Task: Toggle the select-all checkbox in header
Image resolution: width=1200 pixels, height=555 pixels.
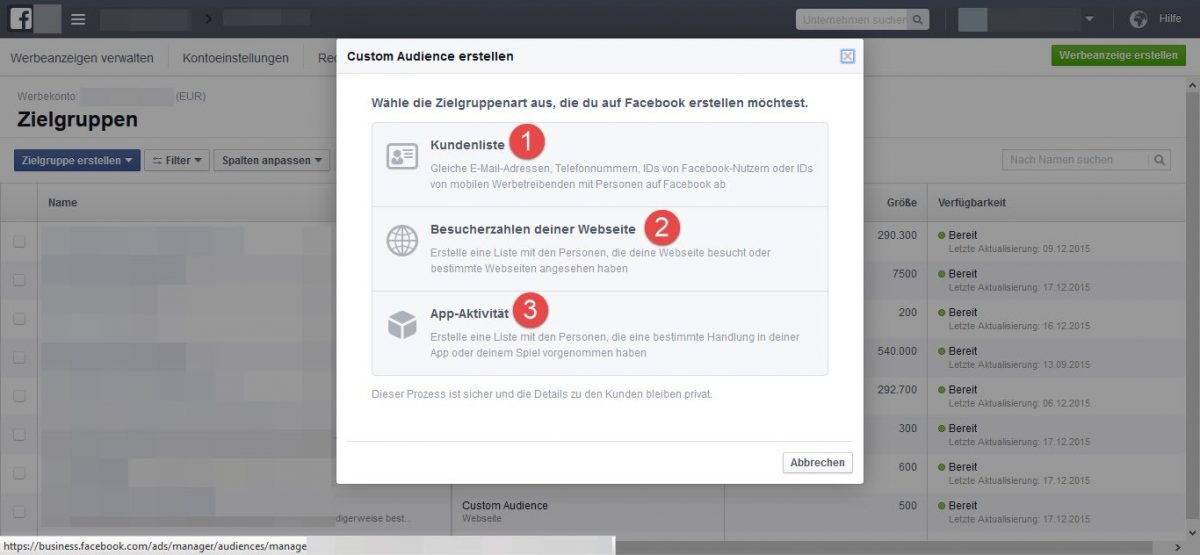Action: pos(19,203)
